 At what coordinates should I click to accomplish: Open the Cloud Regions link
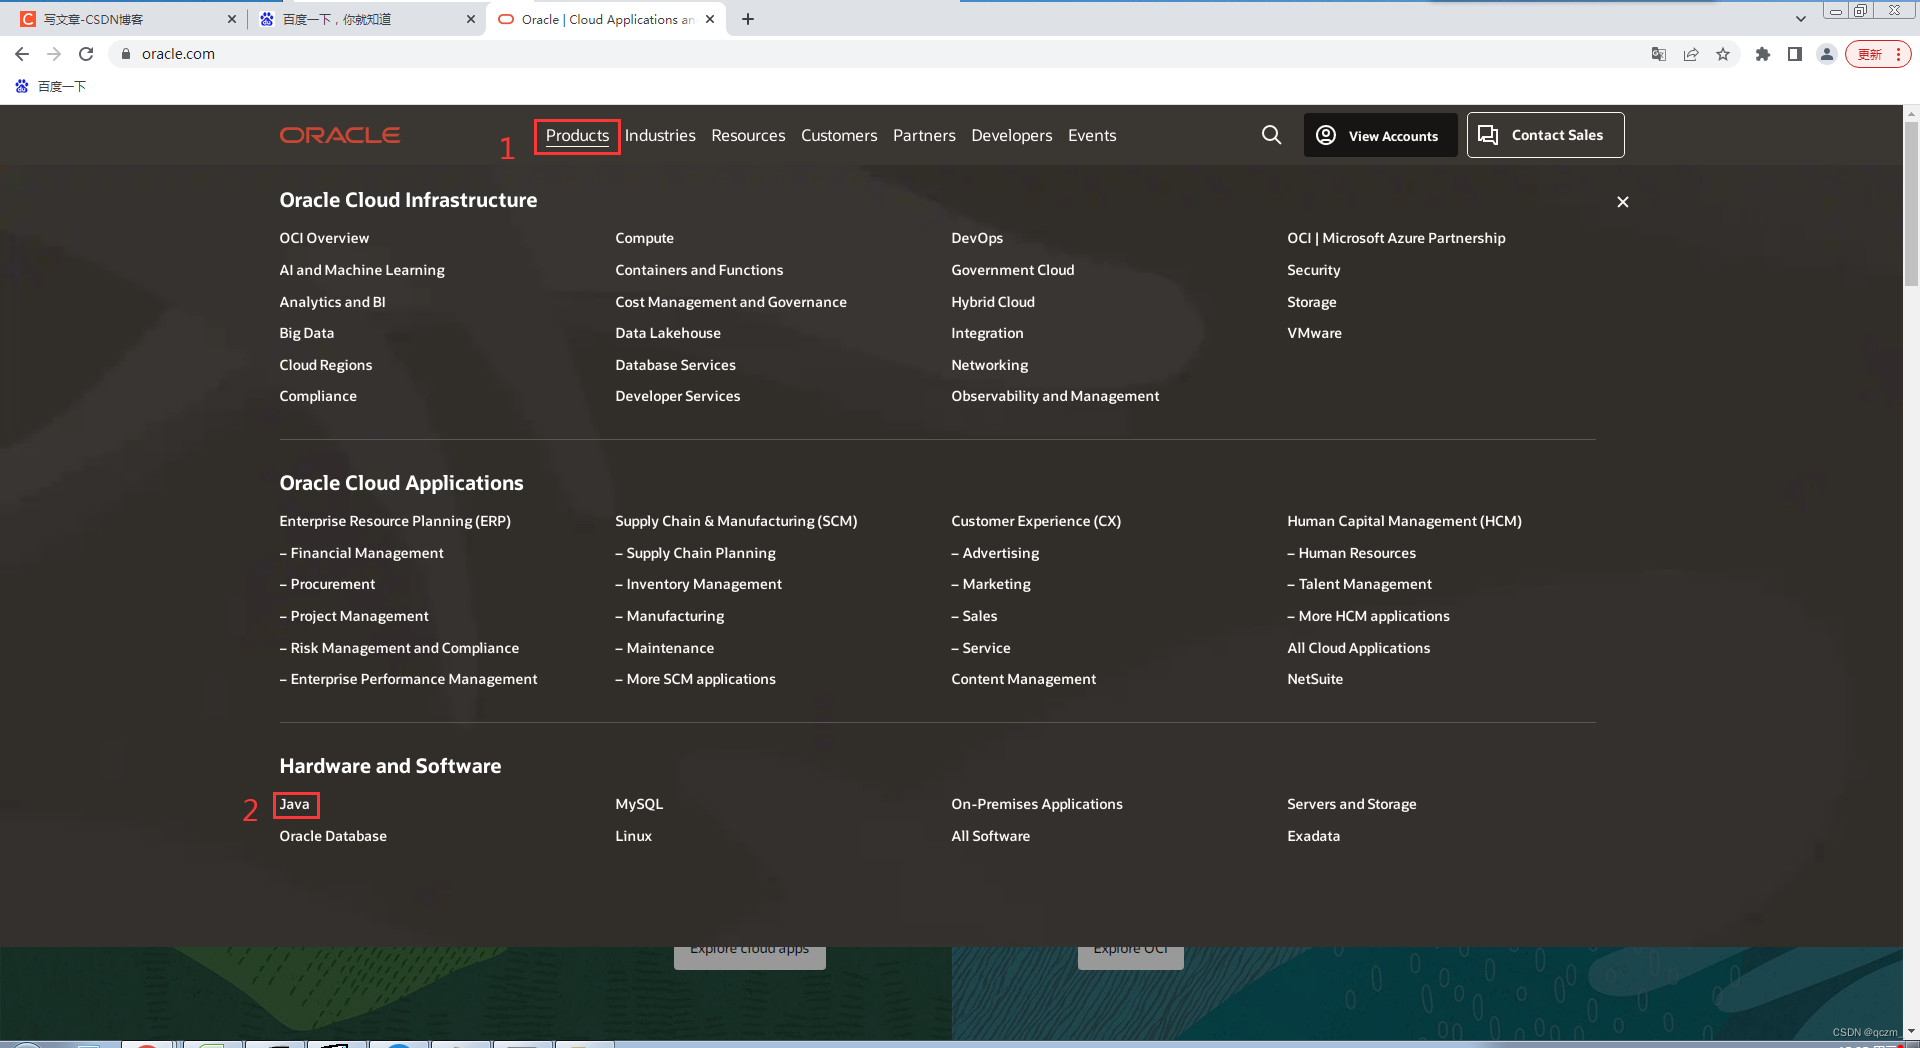click(x=325, y=365)
